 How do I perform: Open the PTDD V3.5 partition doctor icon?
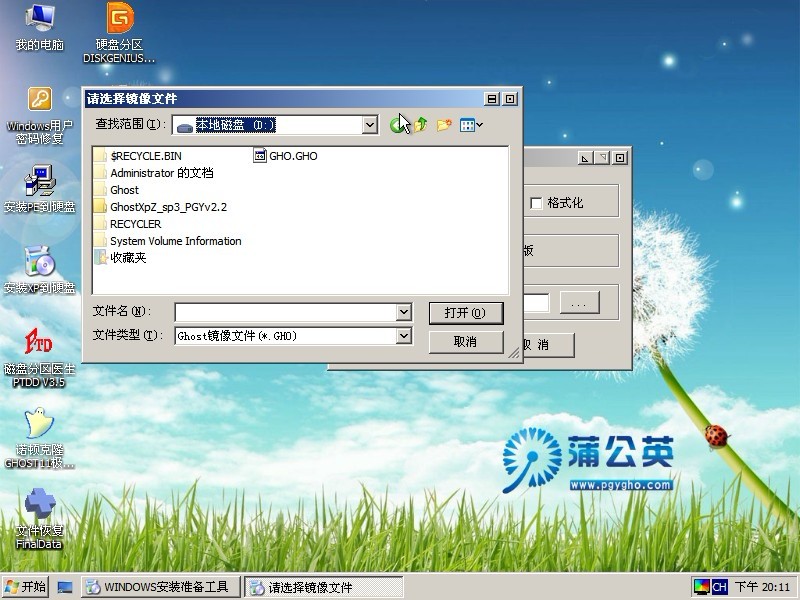pyautogui.click(x=40, y=357)
